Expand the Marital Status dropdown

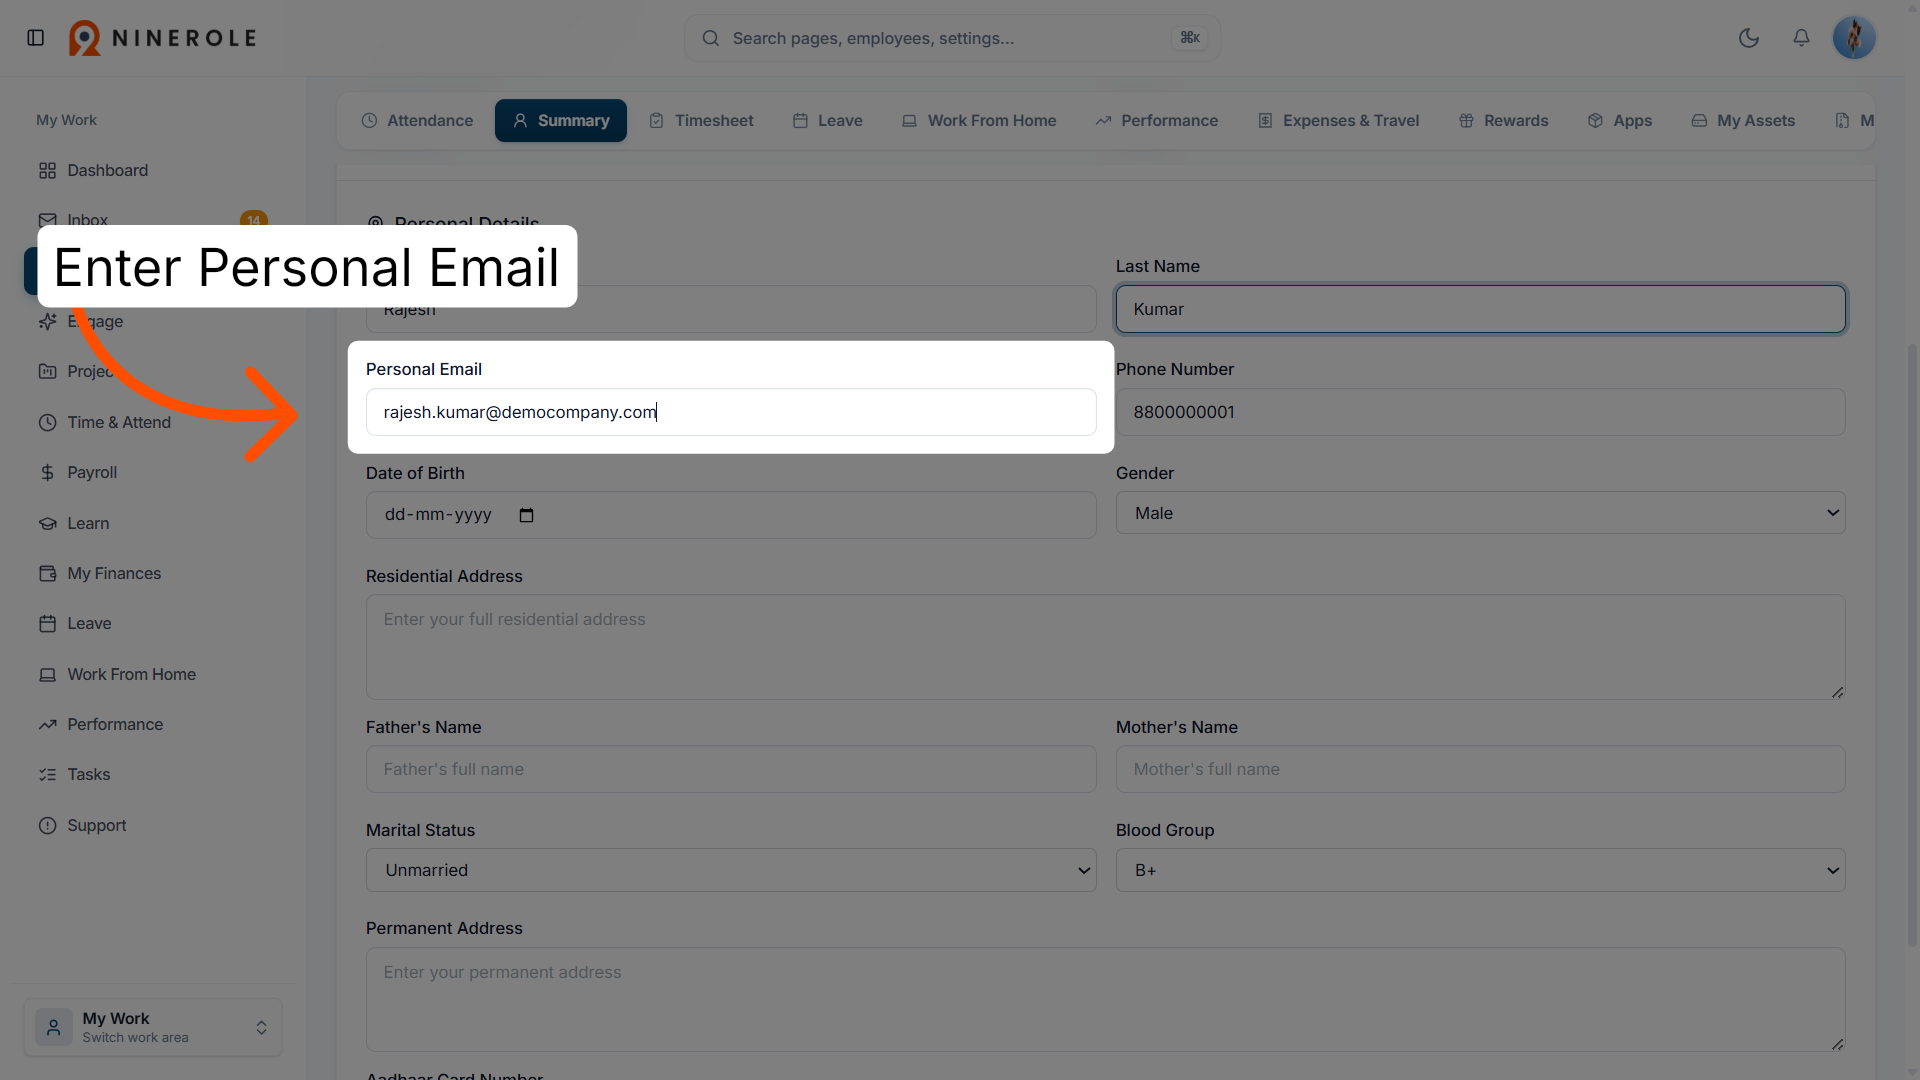731,870
